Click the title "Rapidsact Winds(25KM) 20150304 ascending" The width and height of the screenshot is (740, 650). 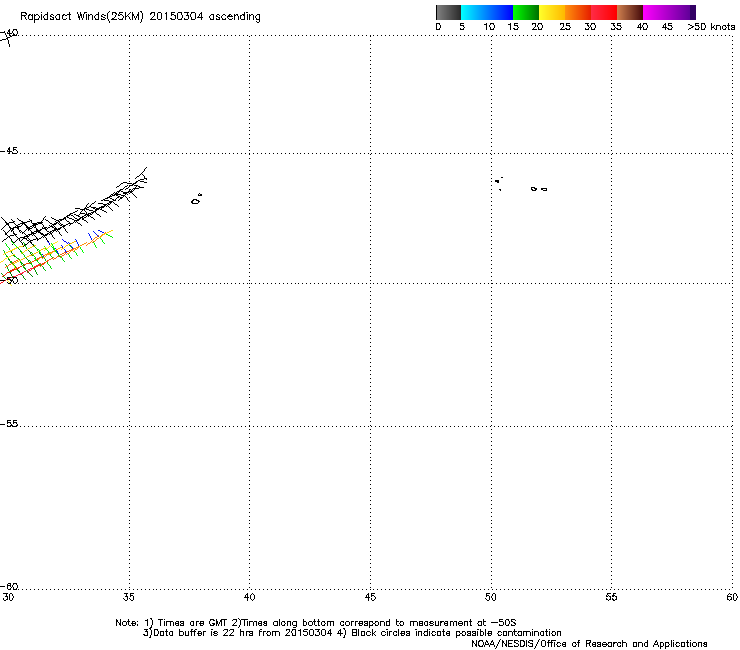click(x=140, y=17)
